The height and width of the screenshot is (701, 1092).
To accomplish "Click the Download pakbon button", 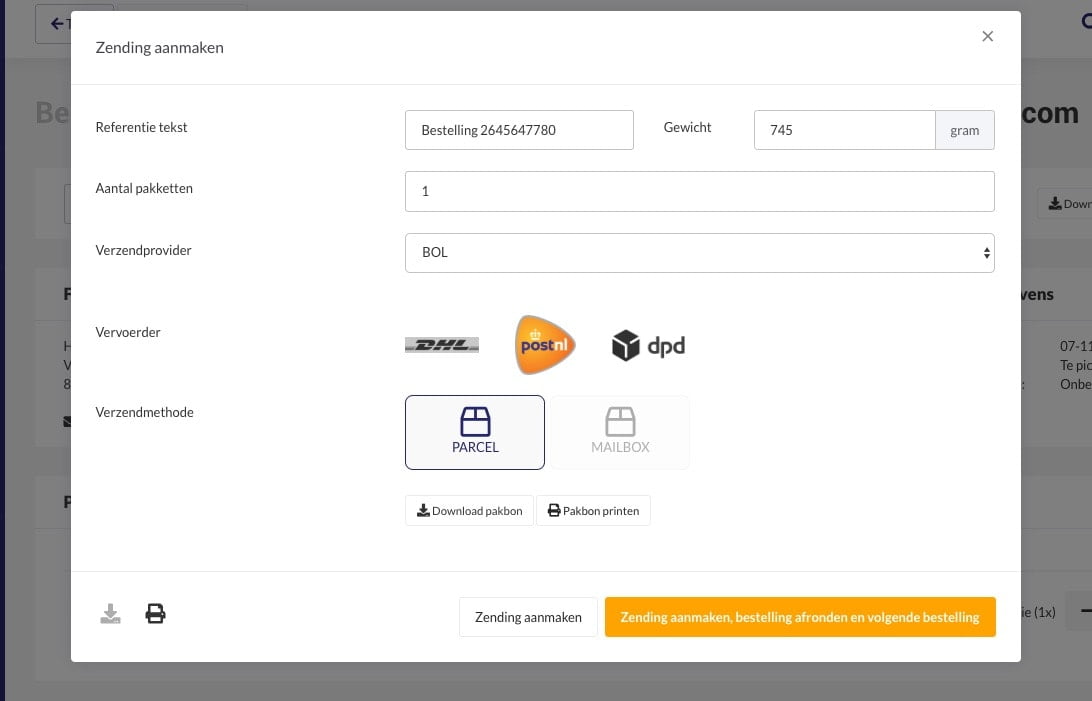I will 469,511.
